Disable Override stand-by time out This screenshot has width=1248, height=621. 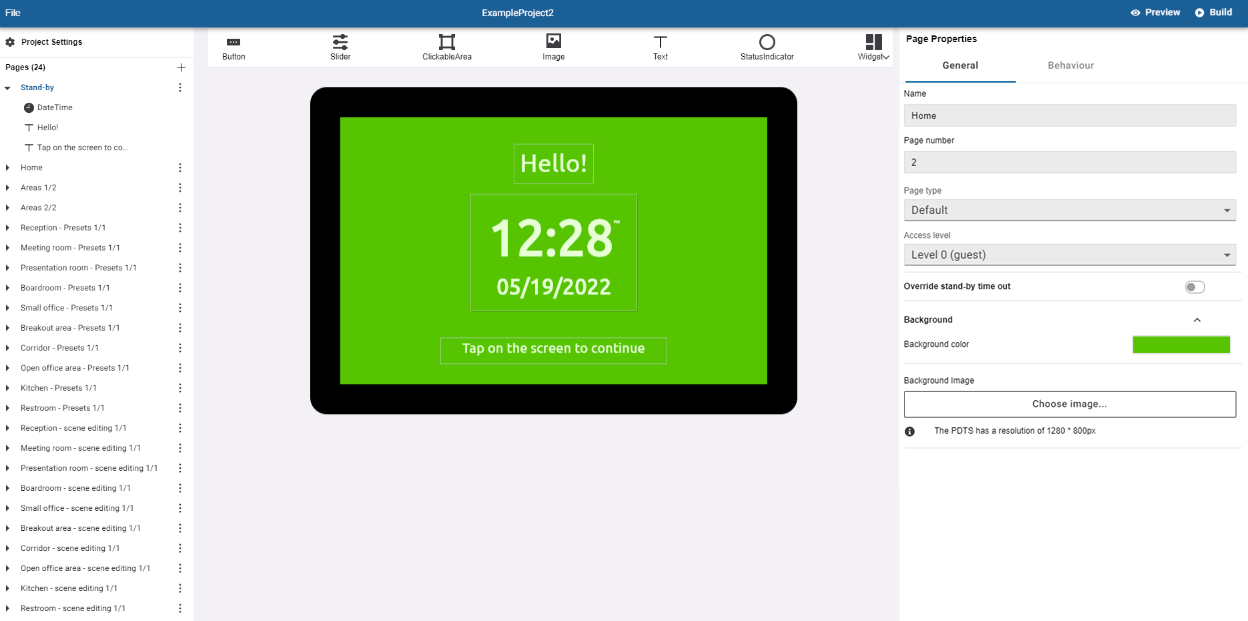pos(1194,286)
